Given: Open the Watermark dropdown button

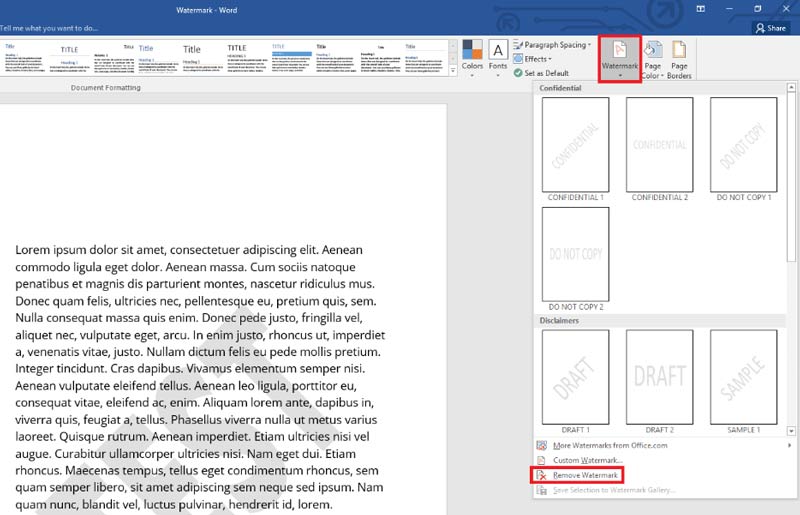Looking at the screenshot, I should click(619, 59).
